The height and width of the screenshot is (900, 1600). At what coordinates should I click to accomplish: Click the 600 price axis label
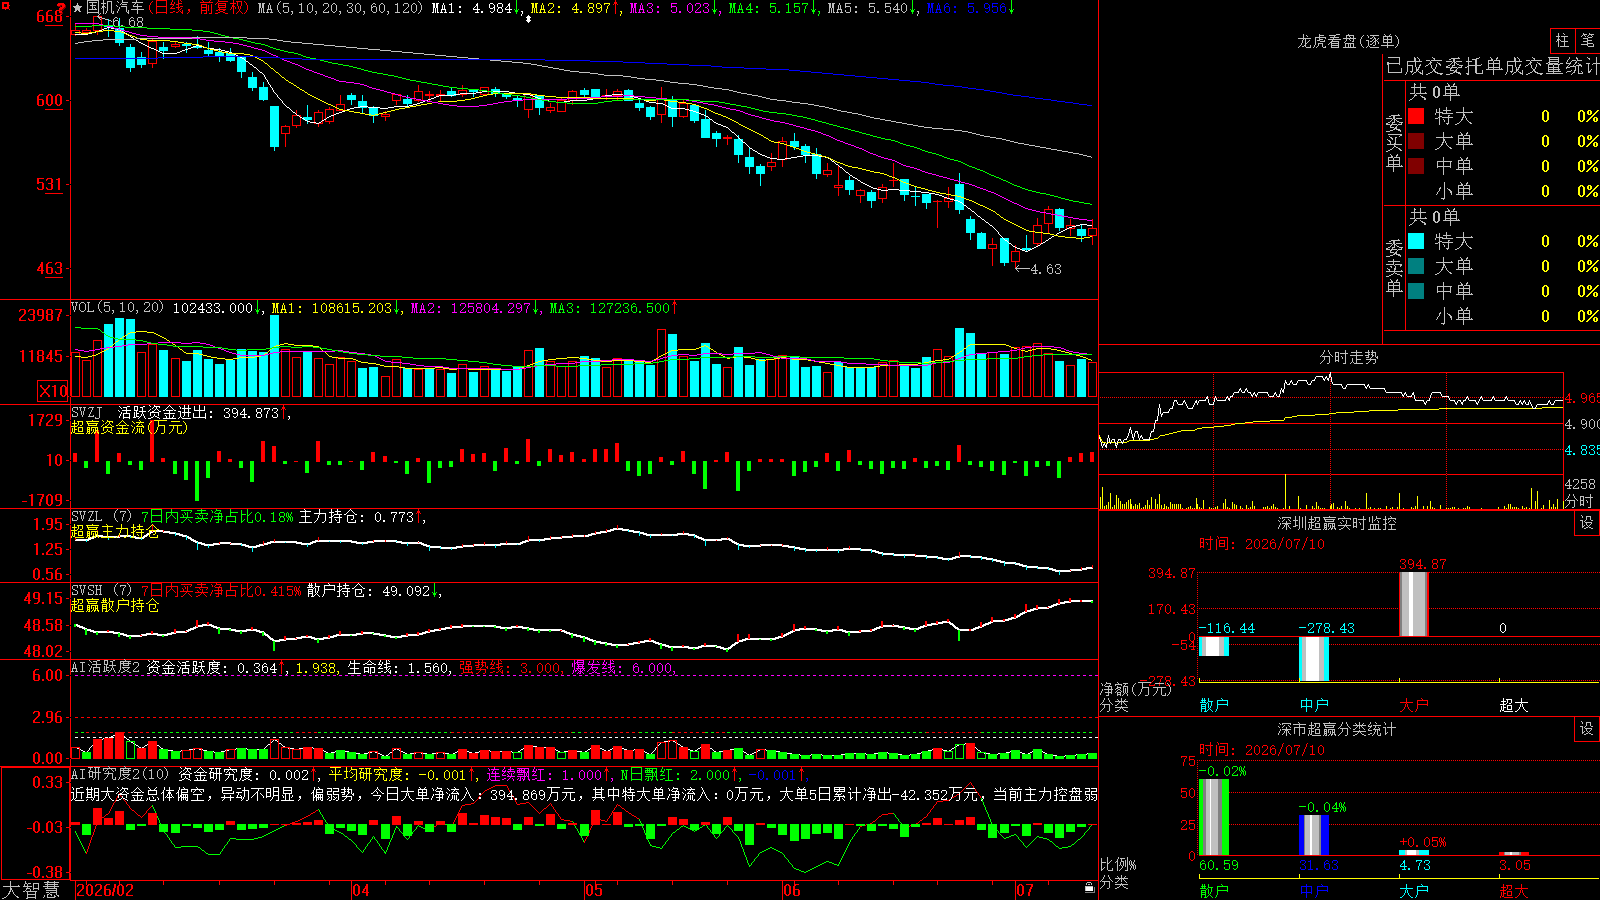pyautogui.click(x=49, y=100)
